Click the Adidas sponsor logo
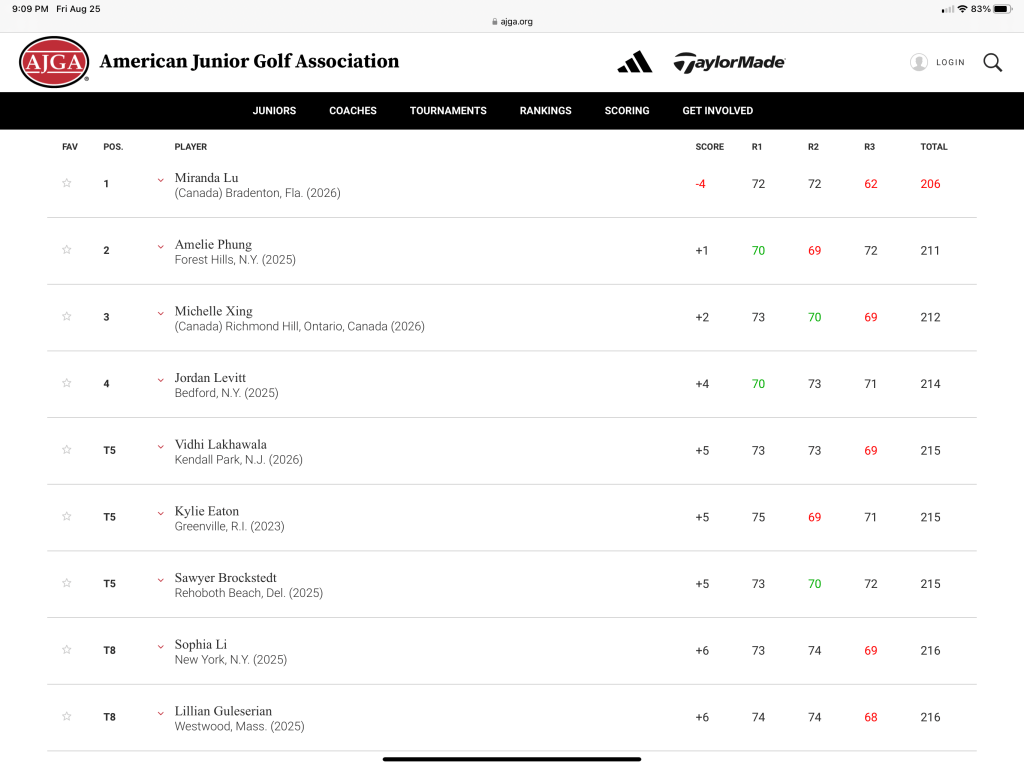The width and height of the screenshot is (1024, 767). click(x=634, y=62)
